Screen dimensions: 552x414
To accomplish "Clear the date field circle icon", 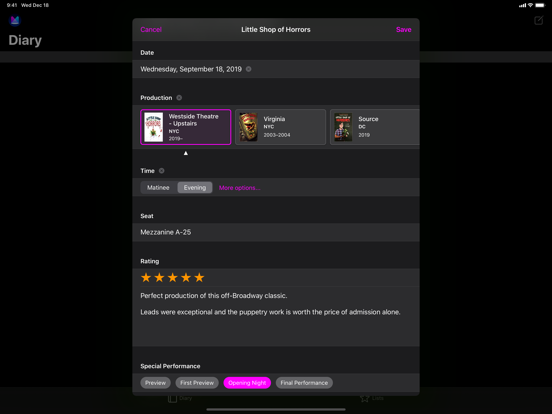I will point(249,69).
